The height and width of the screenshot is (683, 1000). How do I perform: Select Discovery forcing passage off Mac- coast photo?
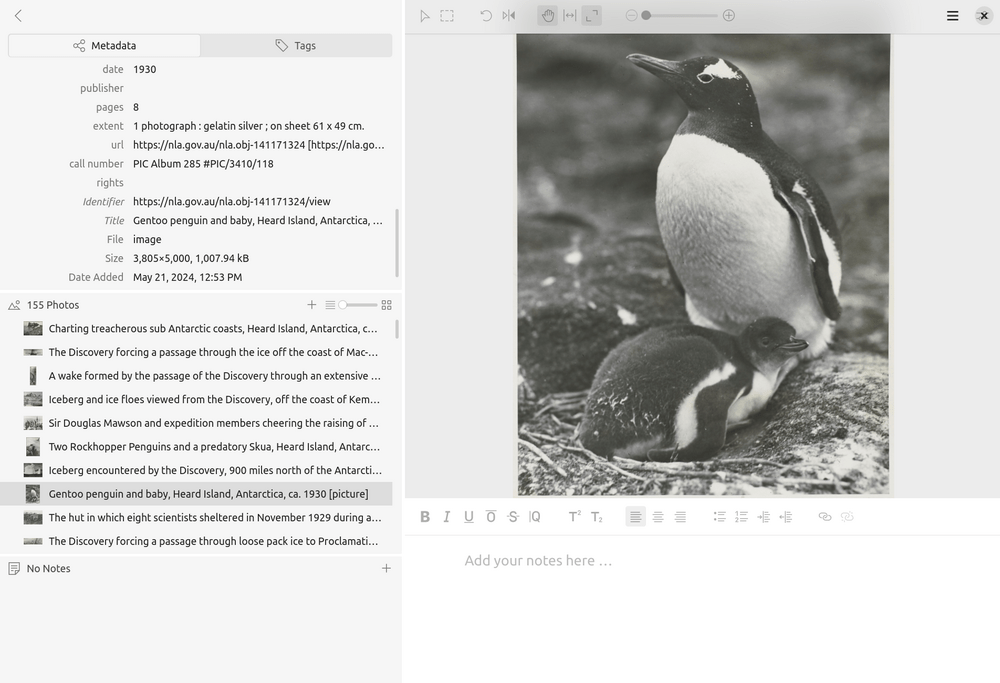[x=196, y=352]
